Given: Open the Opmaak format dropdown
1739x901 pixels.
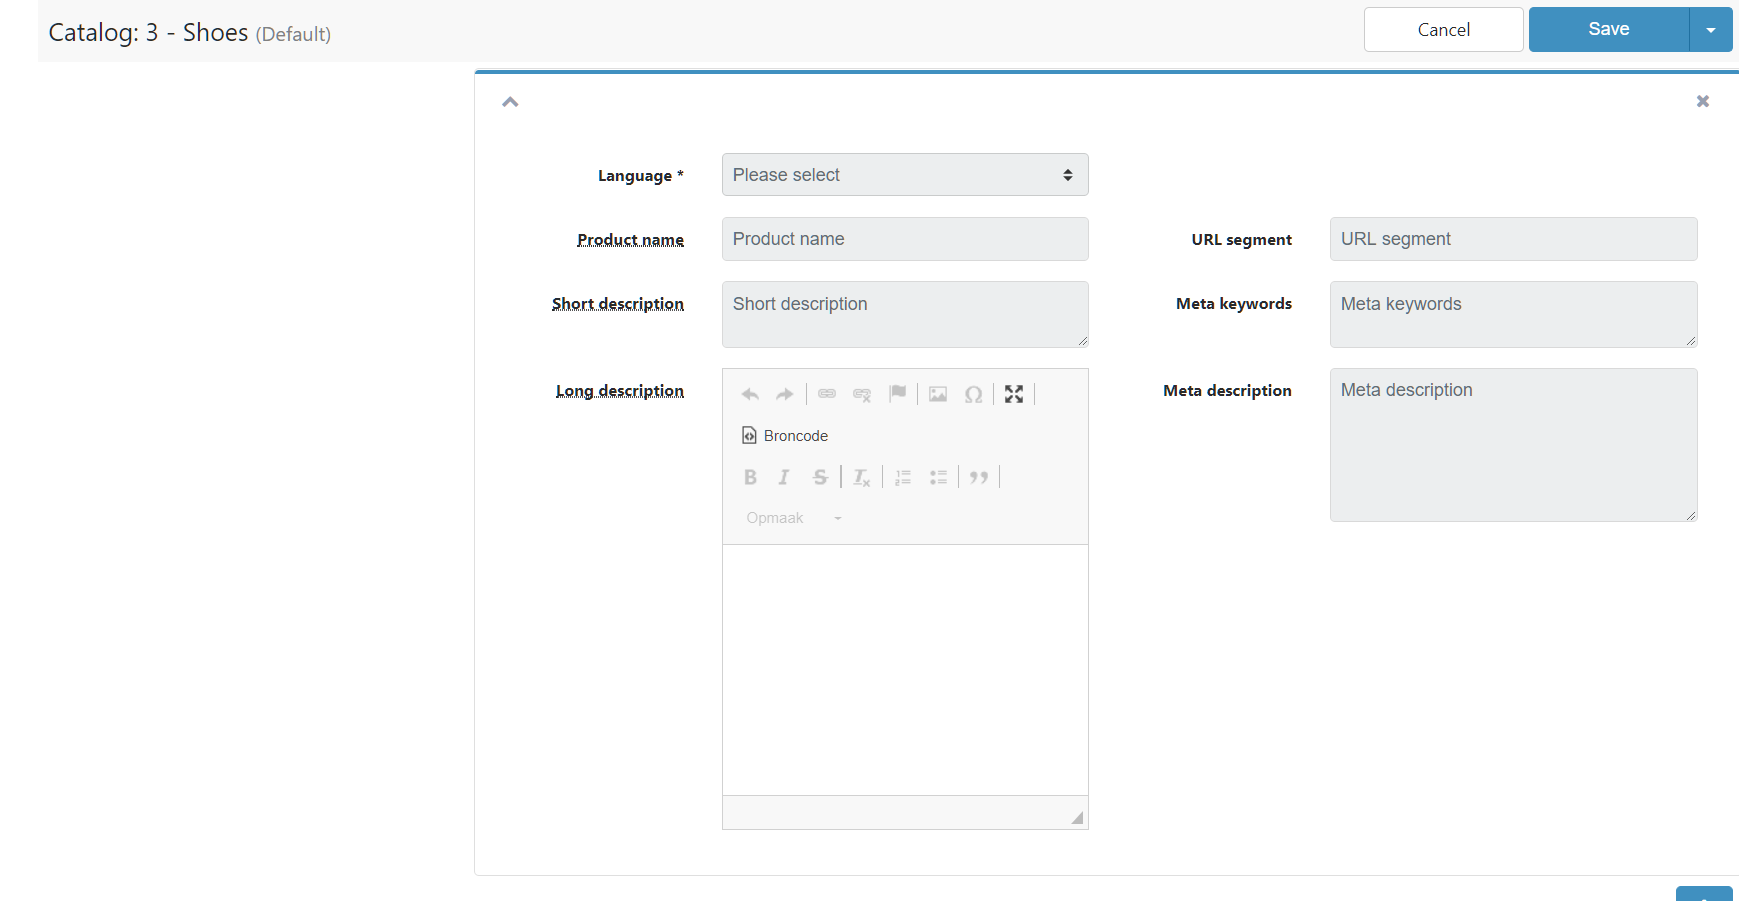Looking at the screenshot, I should pyautogui.click(x=794, y=518).
